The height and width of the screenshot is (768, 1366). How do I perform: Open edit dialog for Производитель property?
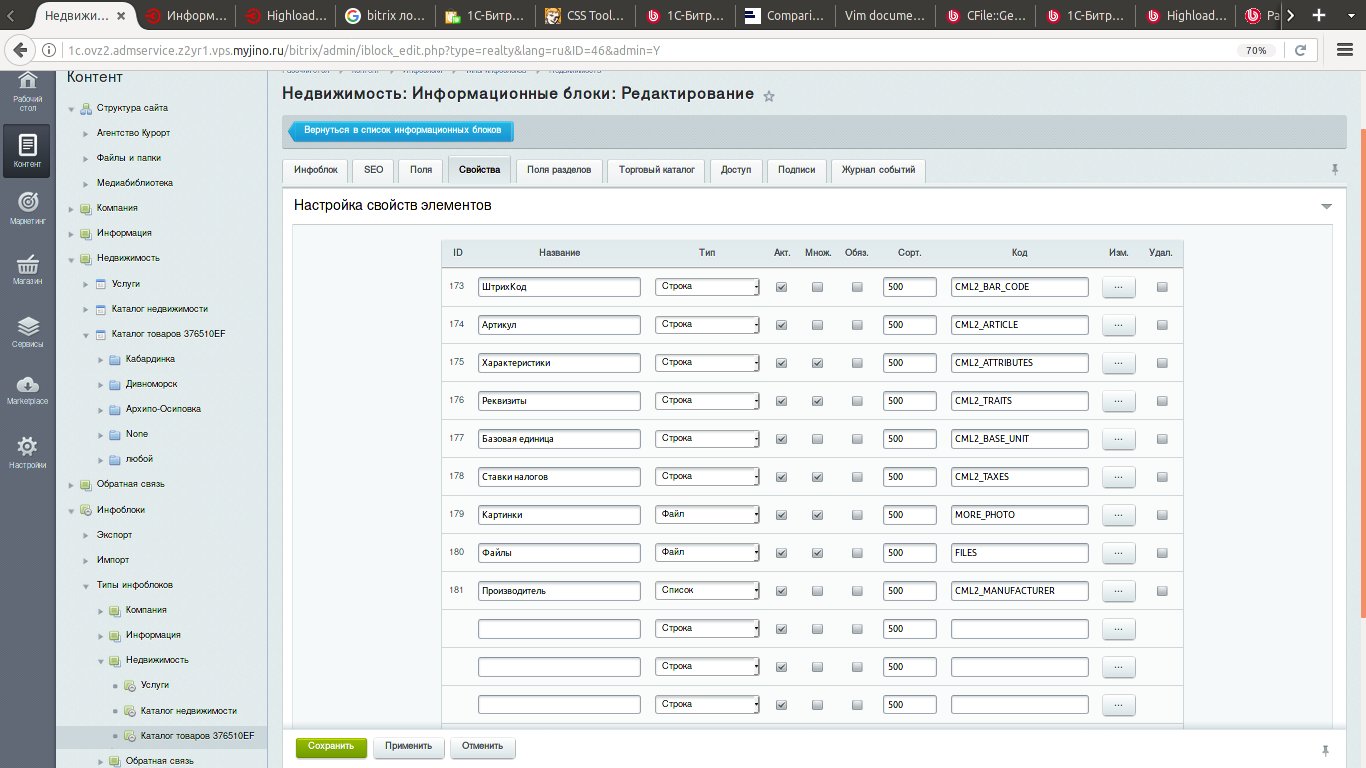pyautogui.click(x=1118, y=591)
